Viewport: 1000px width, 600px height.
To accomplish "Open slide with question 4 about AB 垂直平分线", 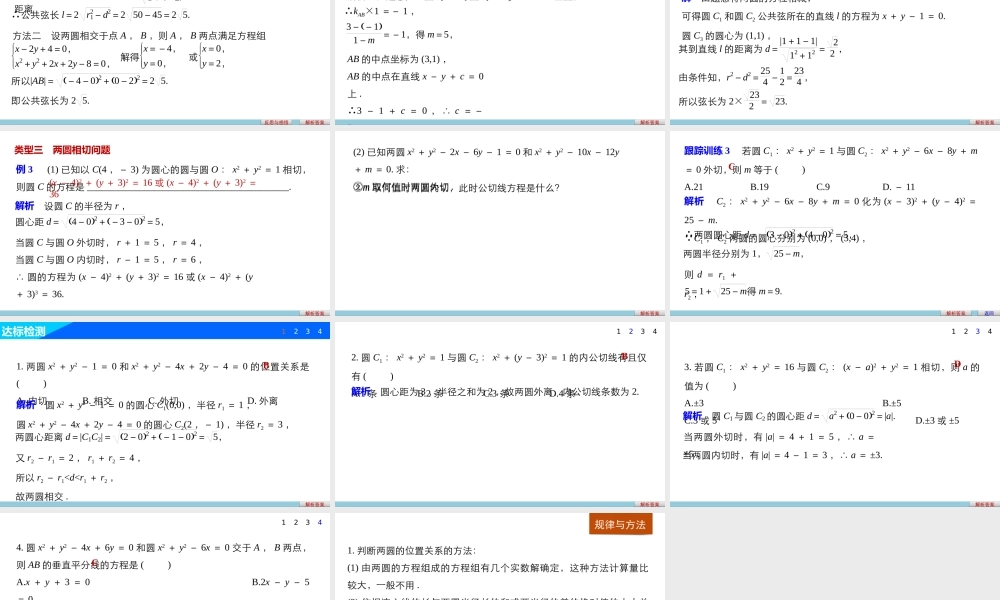I will [165, 556].
